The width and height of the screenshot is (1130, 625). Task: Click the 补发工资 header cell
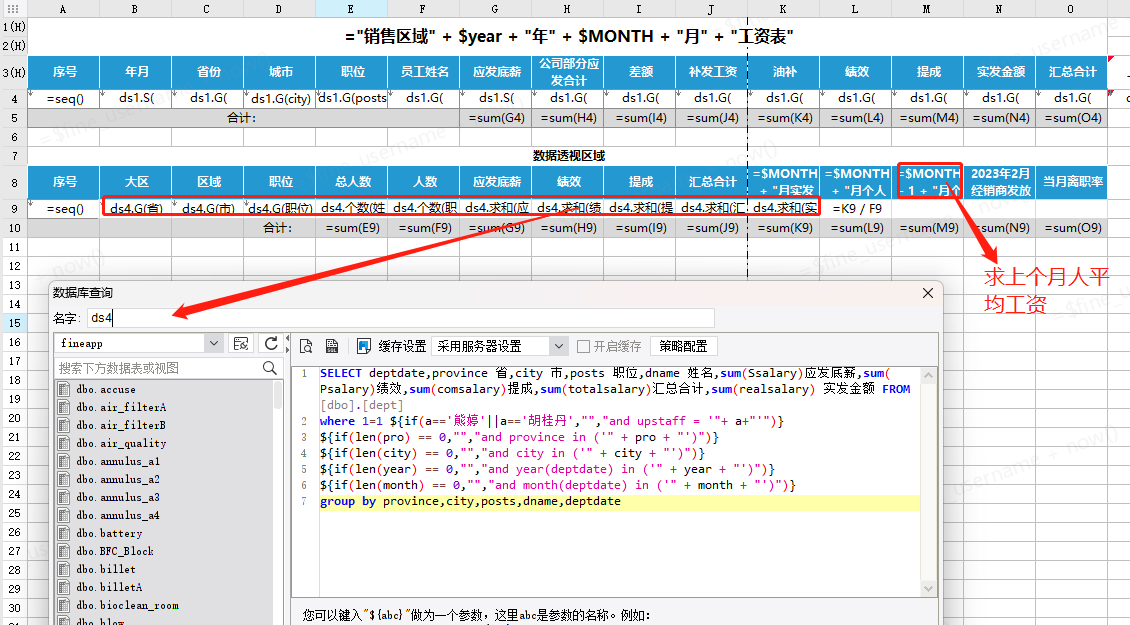click(712, 72)
